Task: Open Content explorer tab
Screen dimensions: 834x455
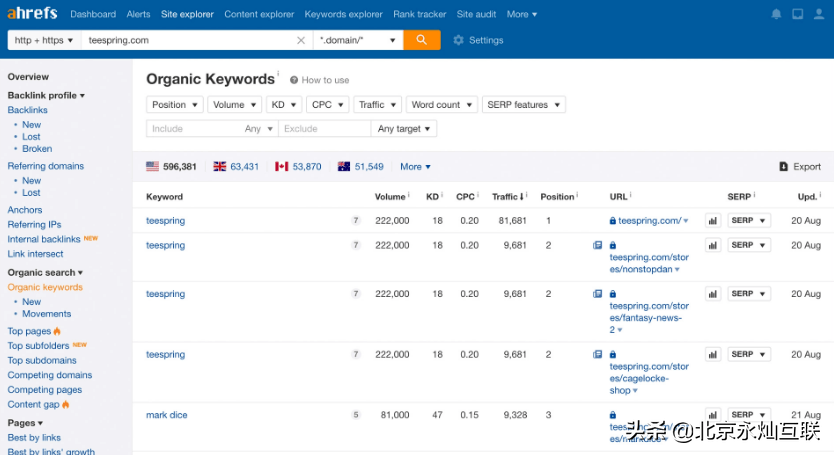Action: pos(259,14)
